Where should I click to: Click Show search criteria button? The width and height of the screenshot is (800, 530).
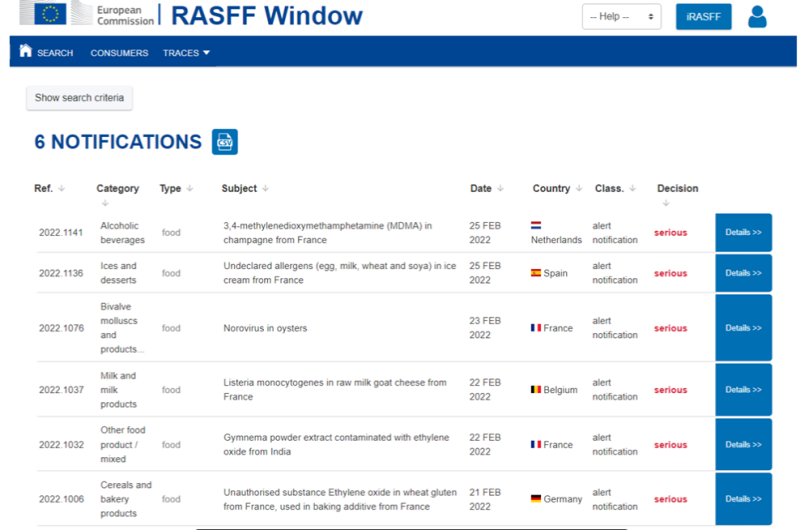(79, 97)
